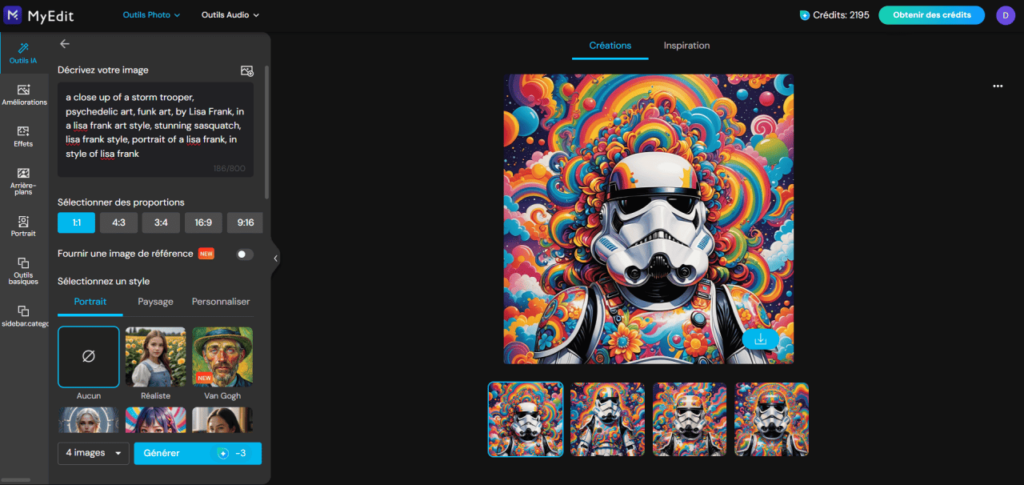Open the user avatar D menu

pos(1006,15)
